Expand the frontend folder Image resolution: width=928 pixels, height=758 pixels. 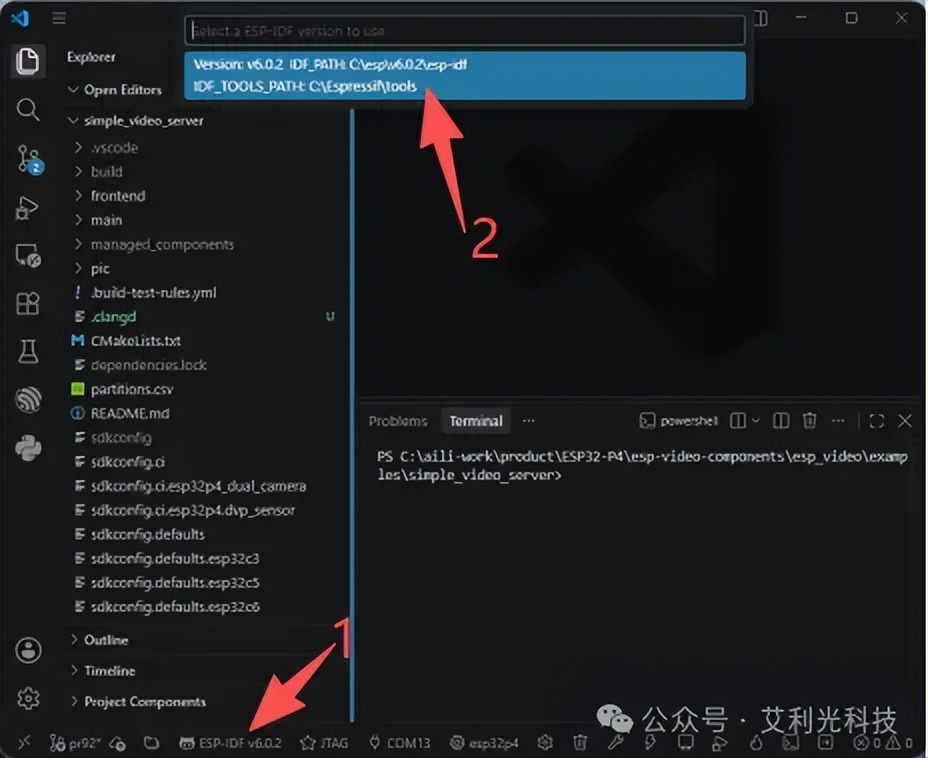(117, 196)
